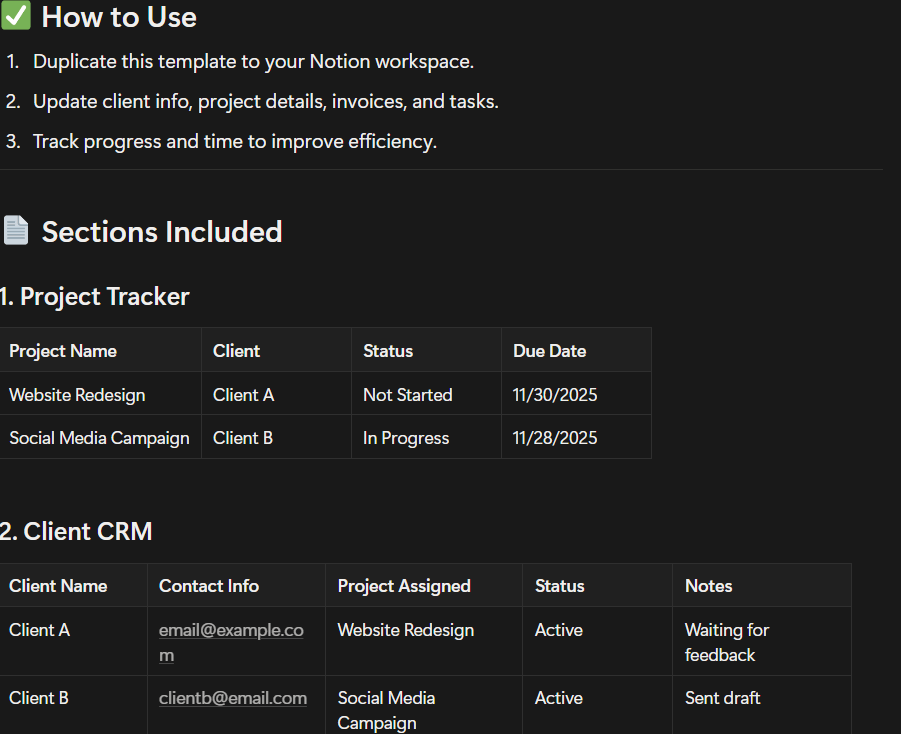The image size is (901, 734).
Task: Click the "Active" status in Client A's CRM row
Action: [x=598, y=641]
